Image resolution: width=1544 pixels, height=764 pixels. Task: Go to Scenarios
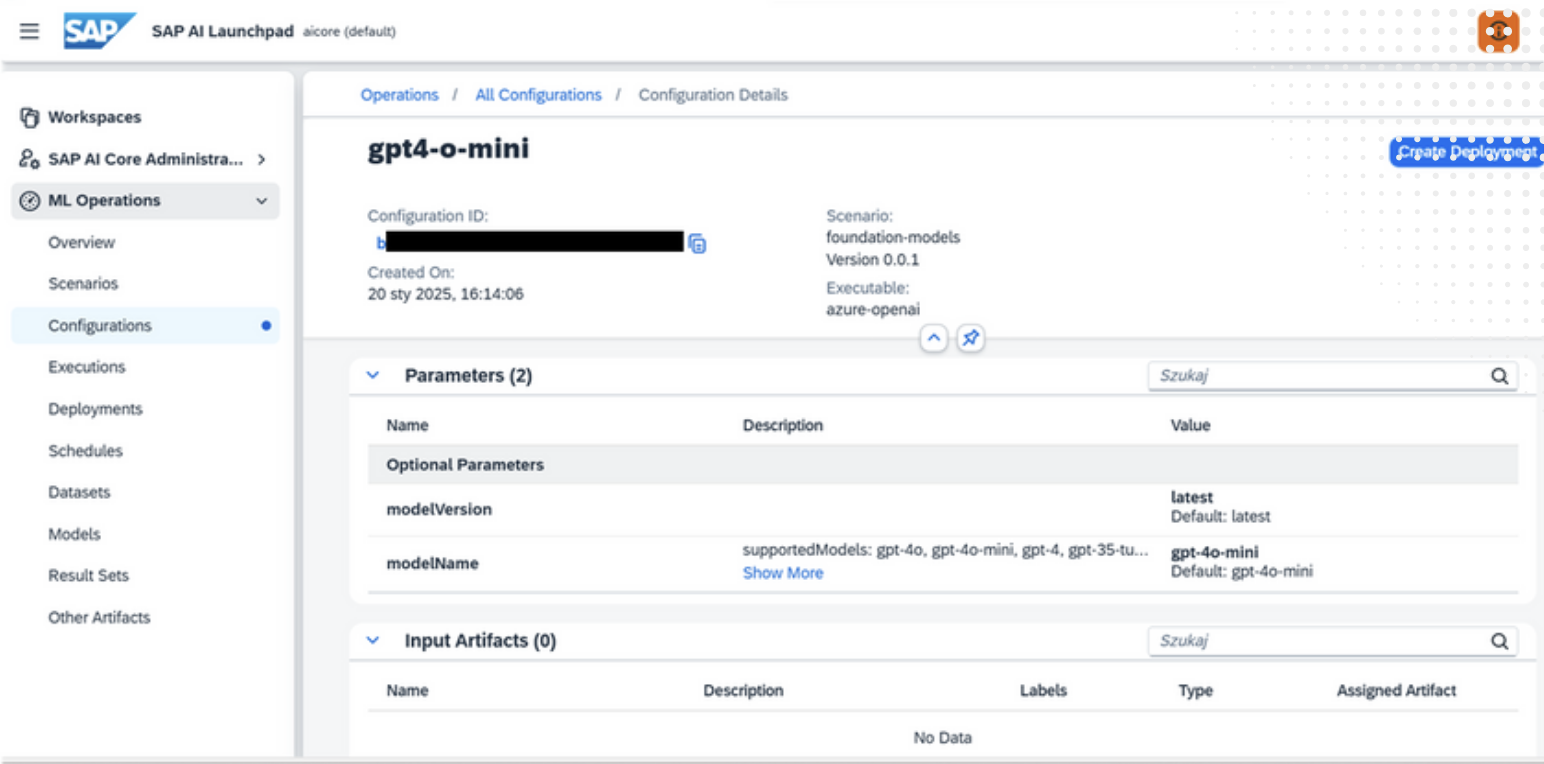(83, 284)
